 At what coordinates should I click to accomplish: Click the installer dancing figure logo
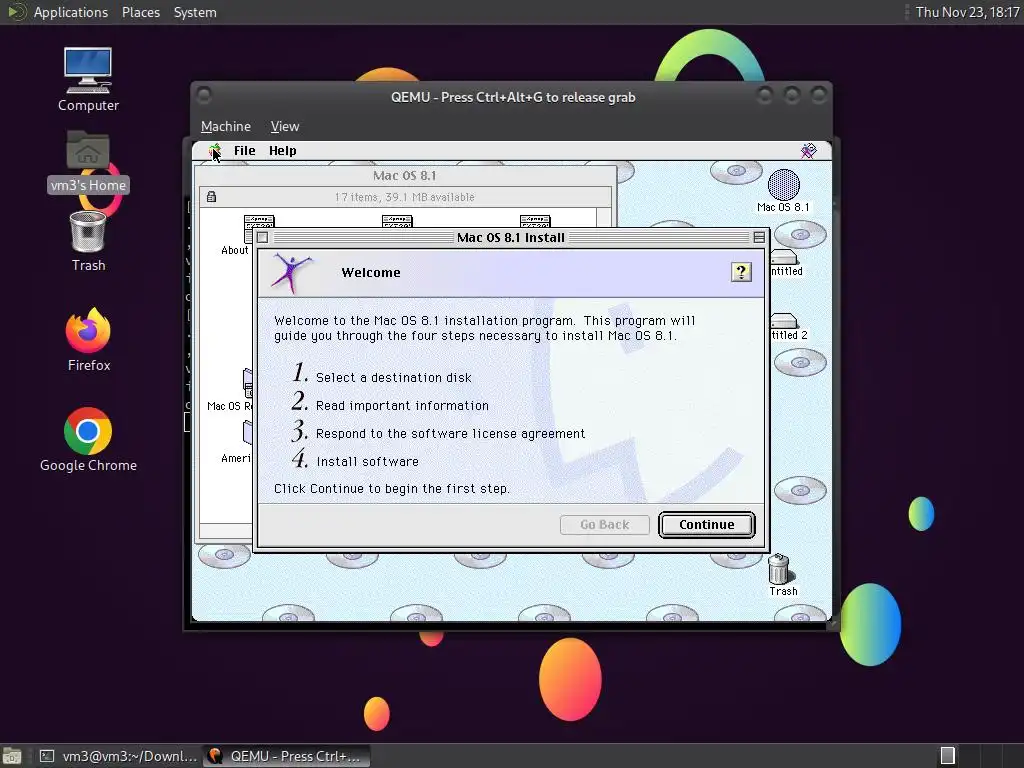tap(291, 272)
